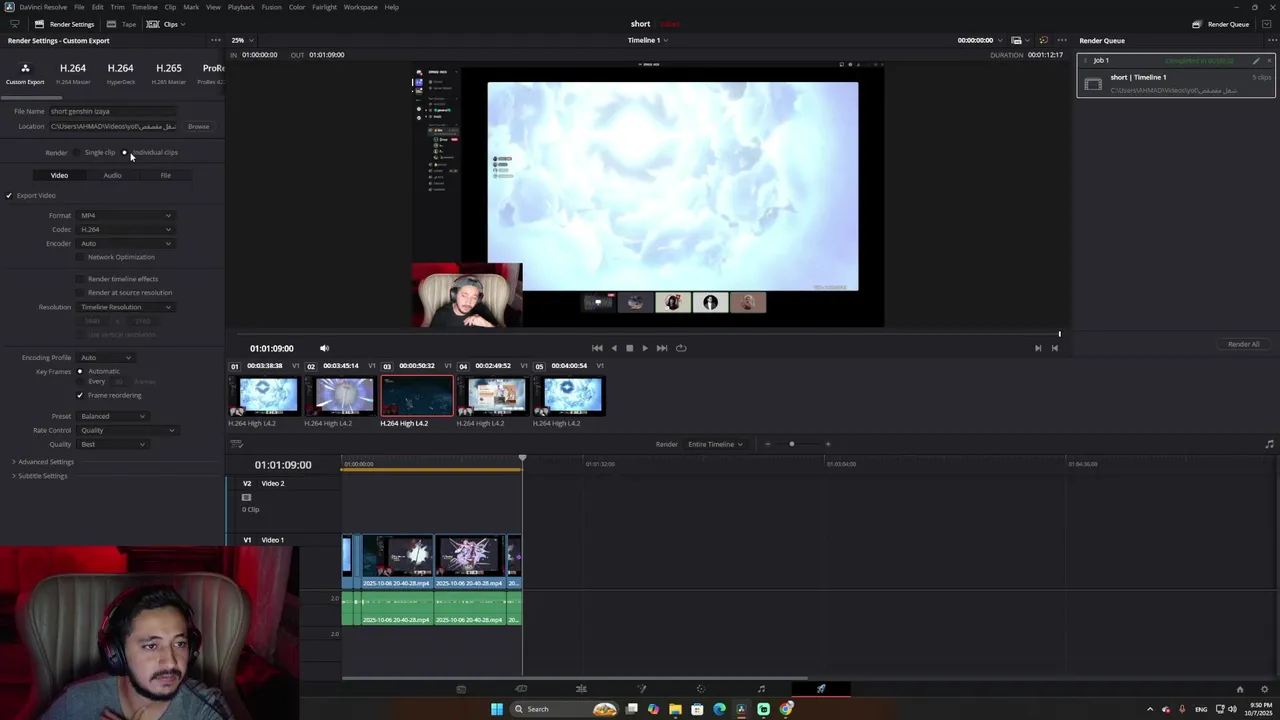
Task: Expand Advanced Settings section
Action: (42, 462)
